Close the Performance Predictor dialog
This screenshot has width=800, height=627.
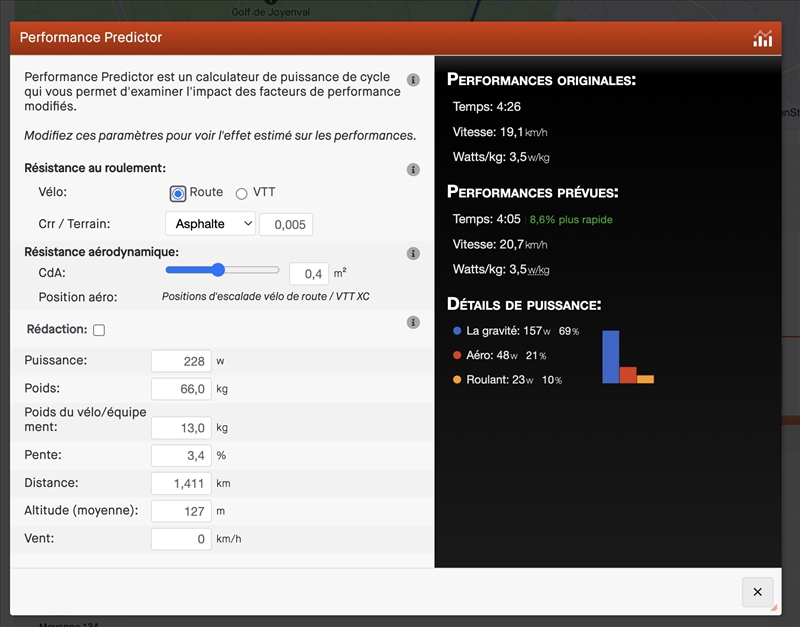pos(757,592)
